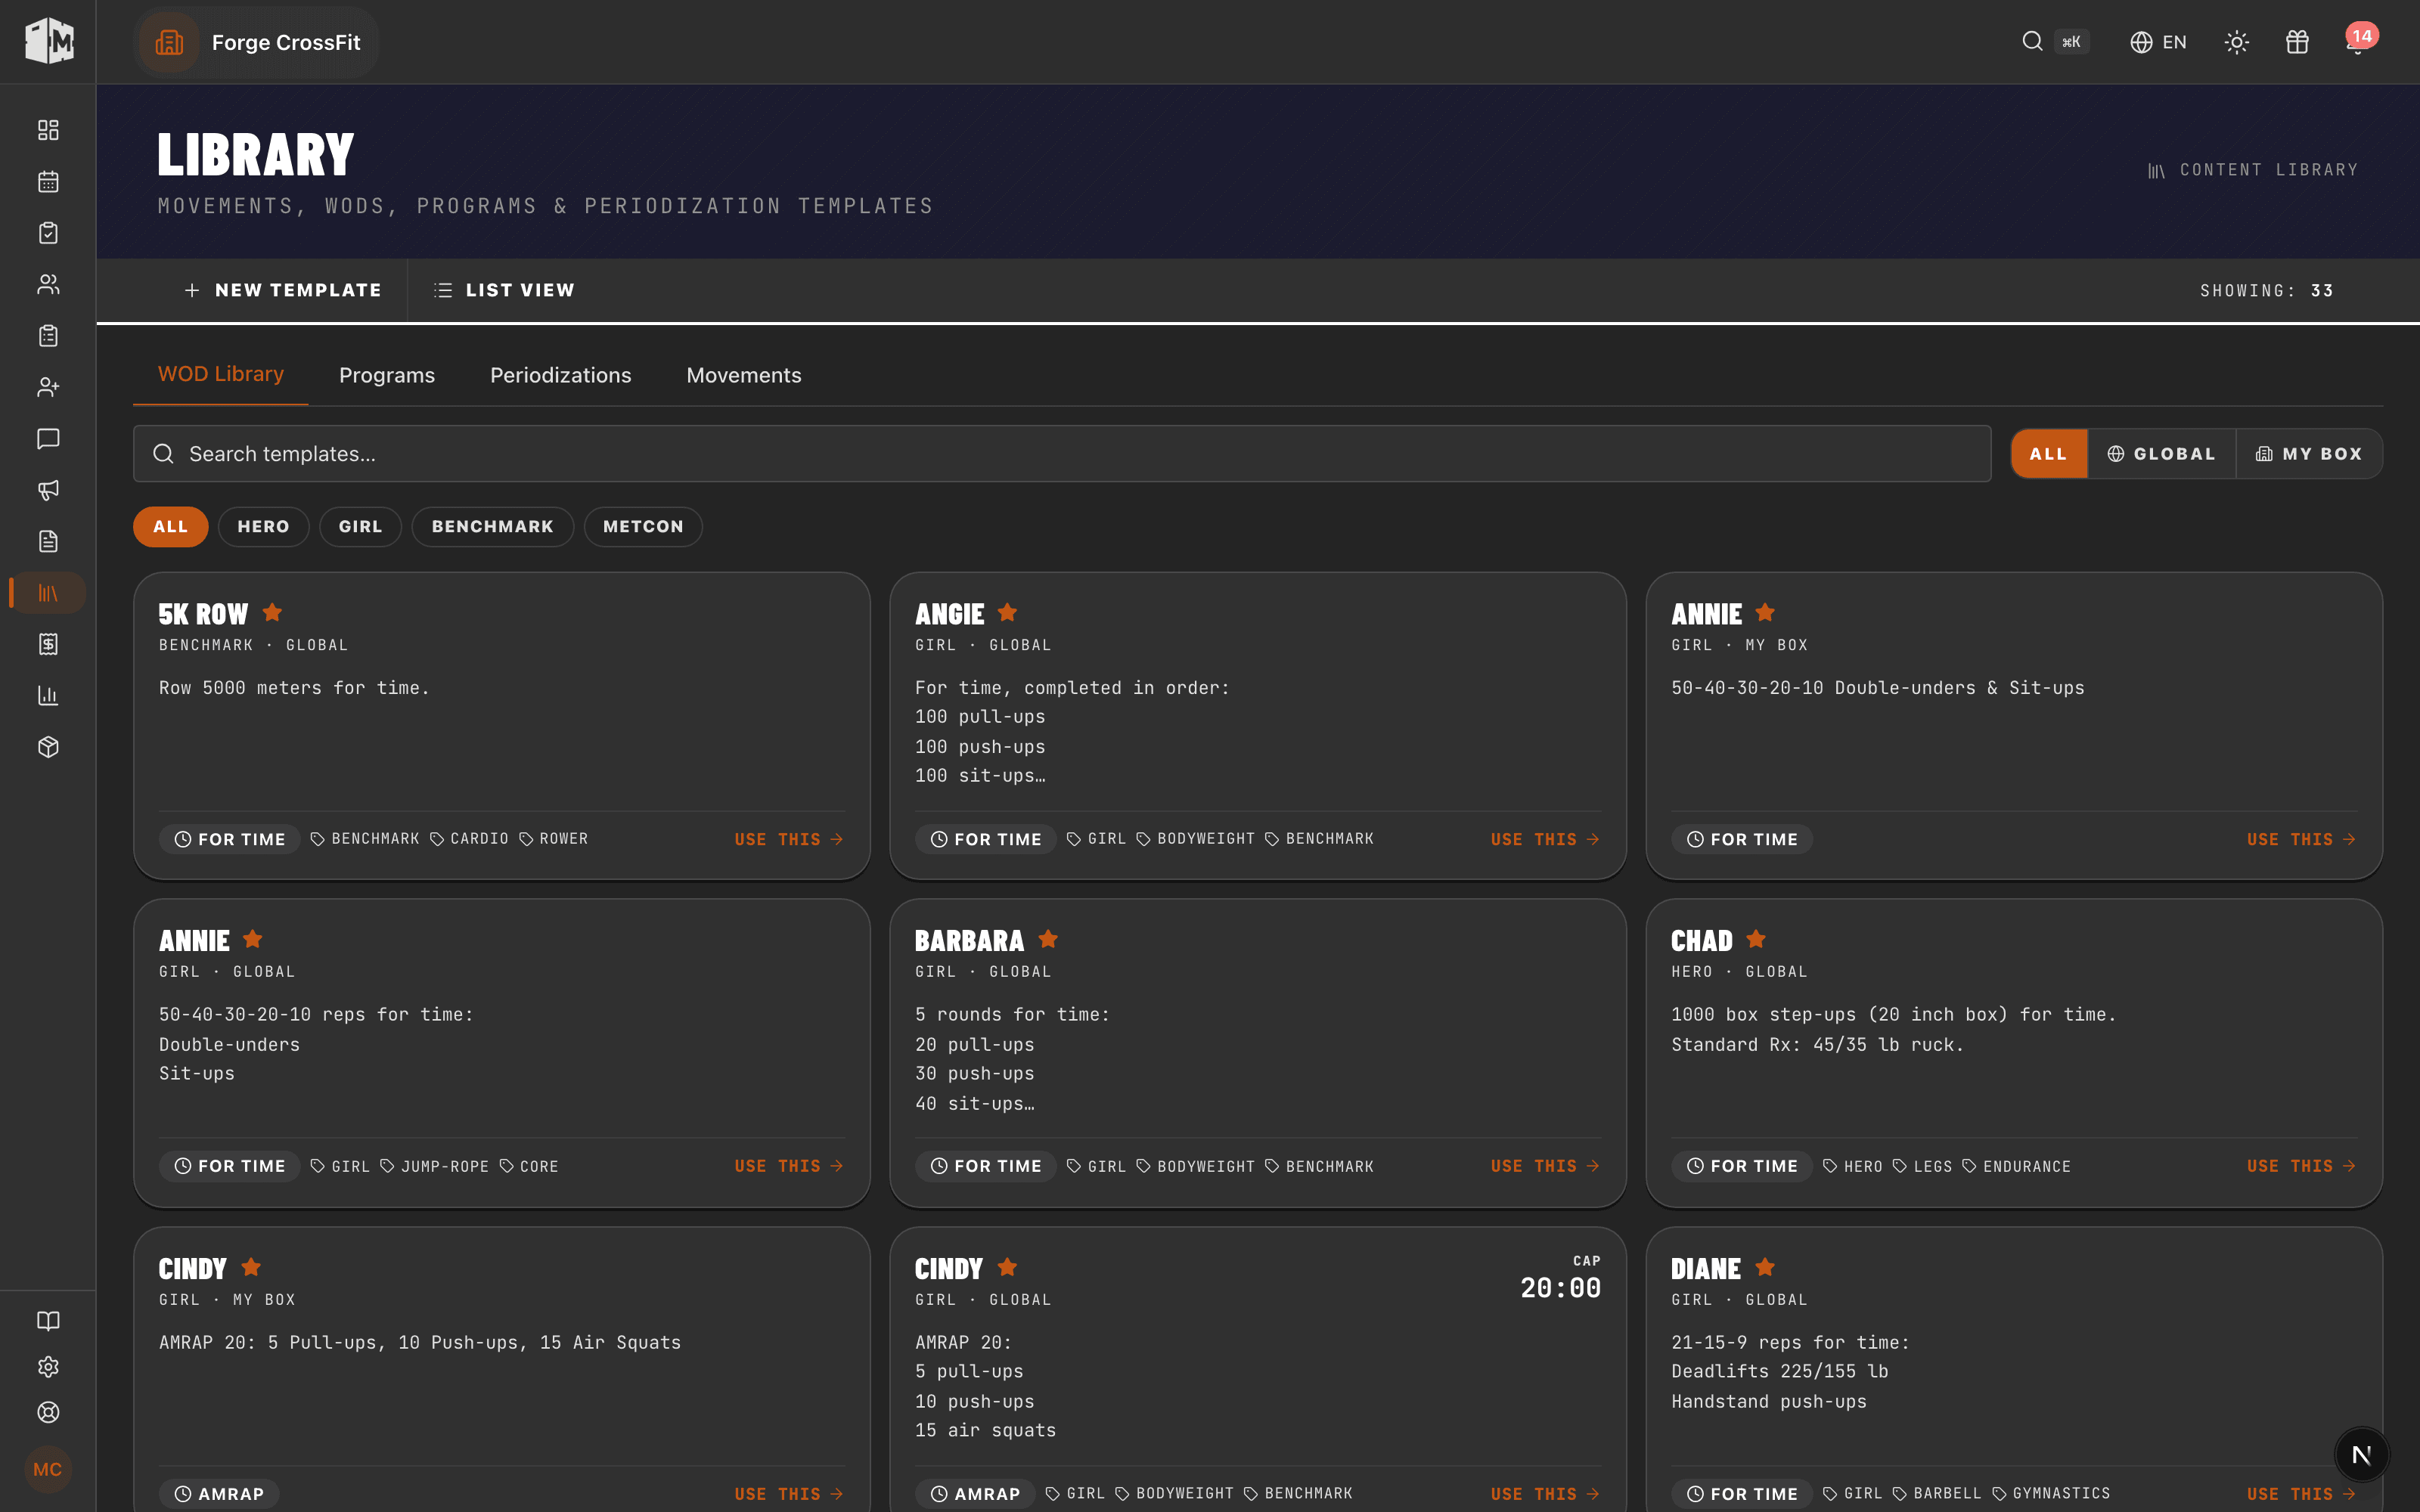2420x1512 pixels.
Task: Click the ⌘K search shortcut badge
Action: [x=2071, y=42]
